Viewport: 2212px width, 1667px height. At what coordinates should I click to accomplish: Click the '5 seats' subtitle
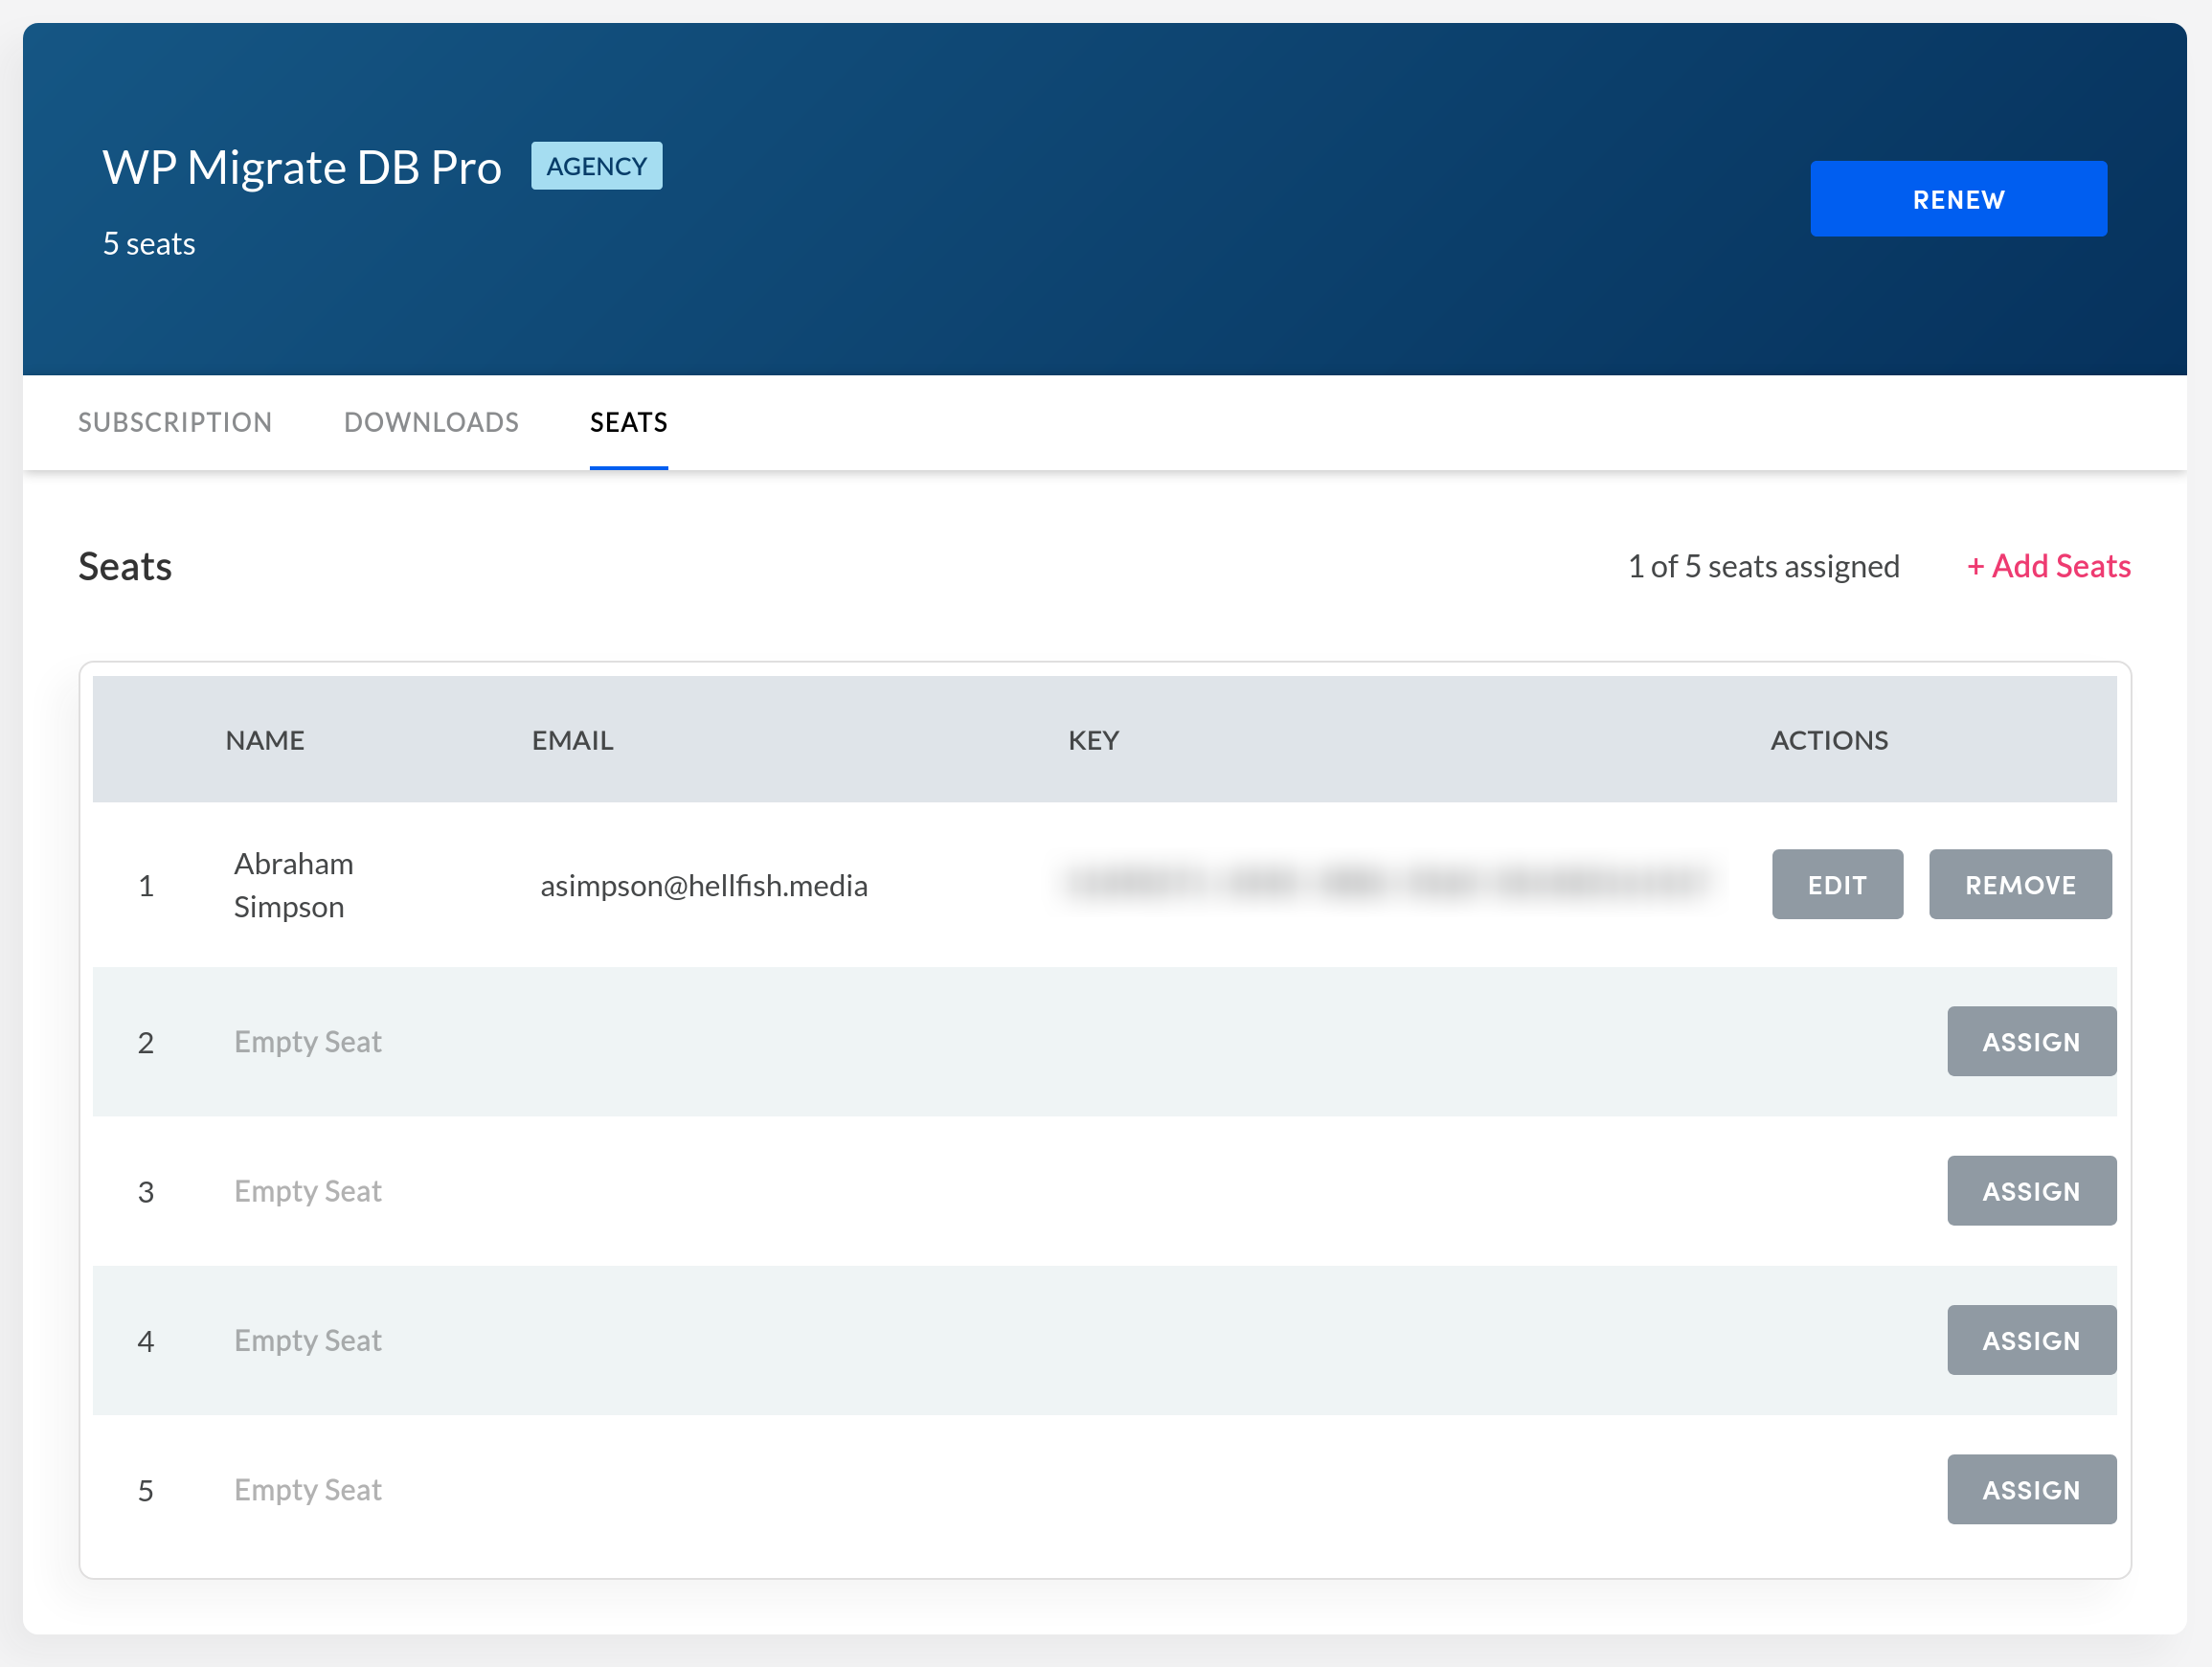click(x=149, y=243)
